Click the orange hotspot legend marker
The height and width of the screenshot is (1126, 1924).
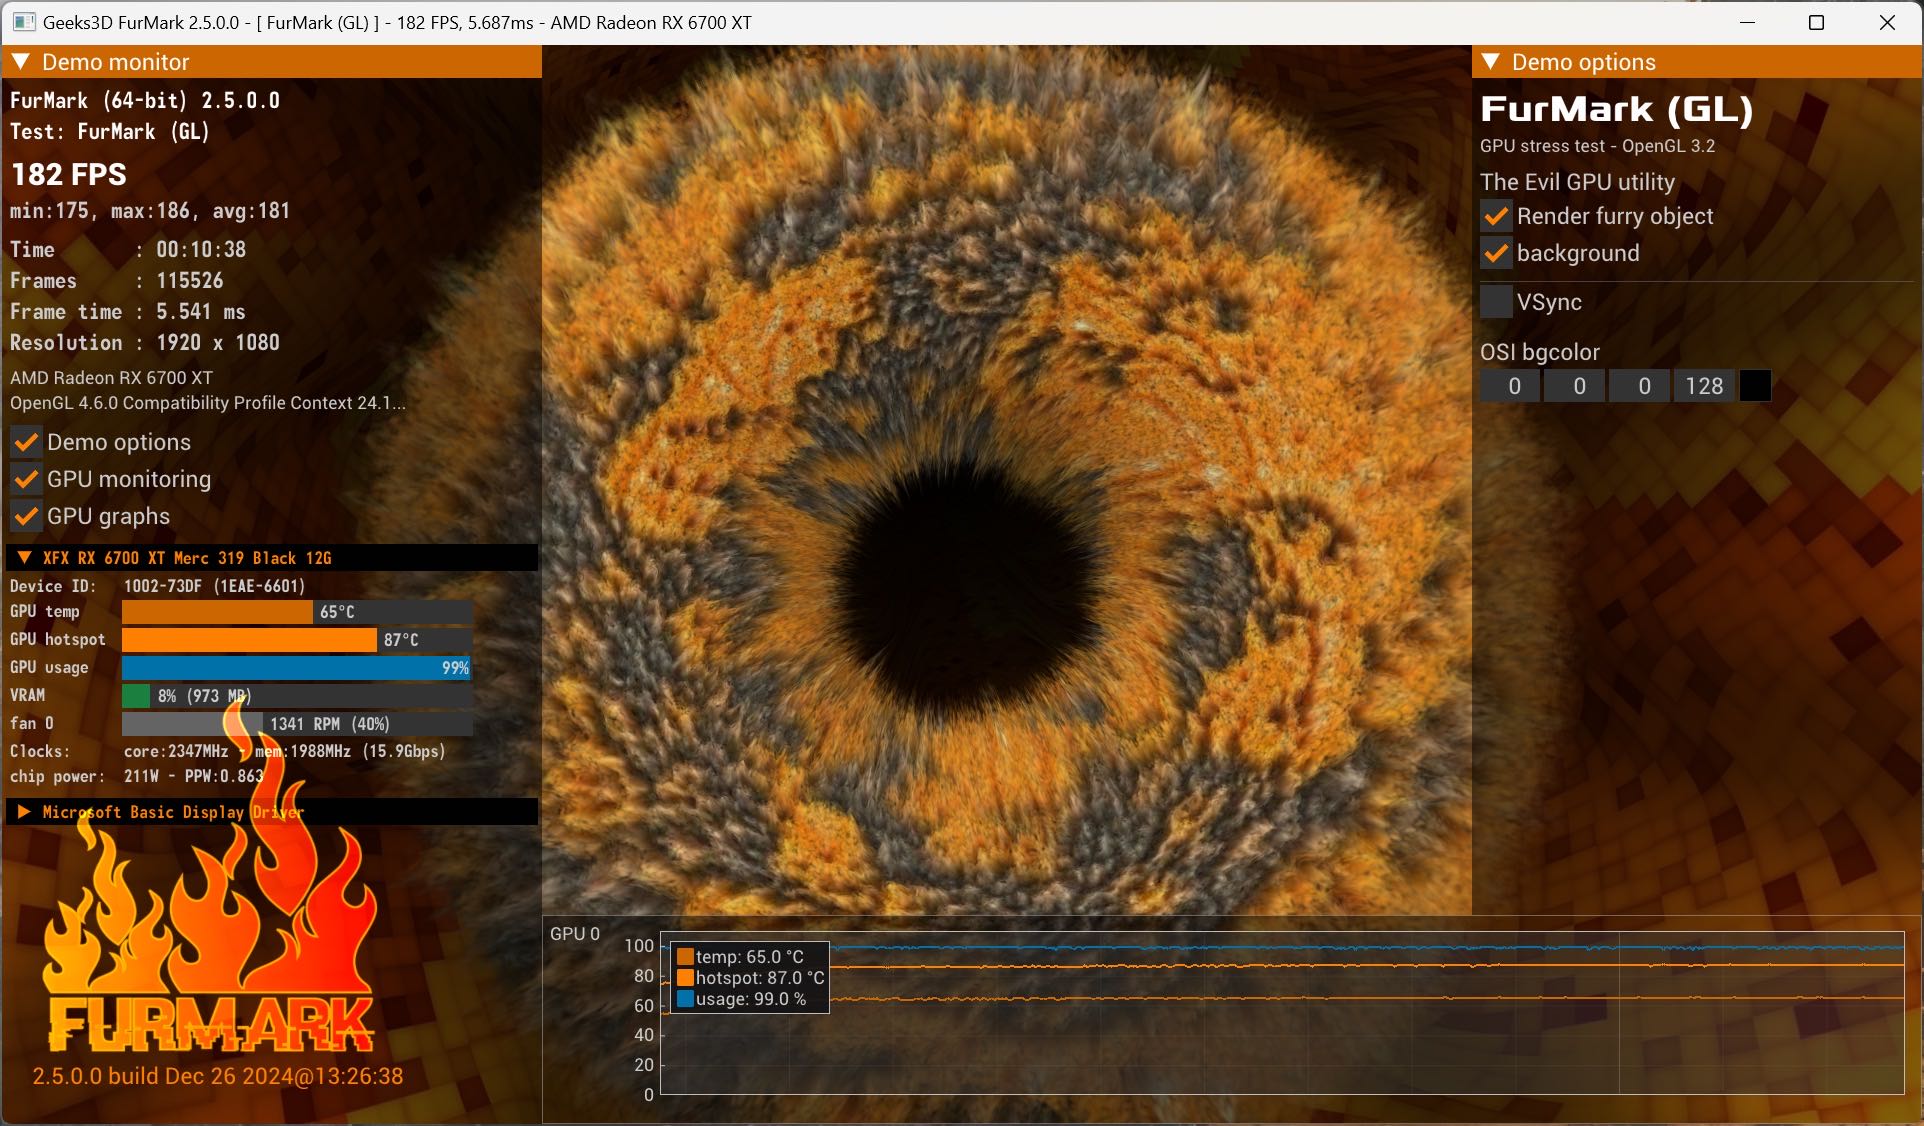[685, 978]
